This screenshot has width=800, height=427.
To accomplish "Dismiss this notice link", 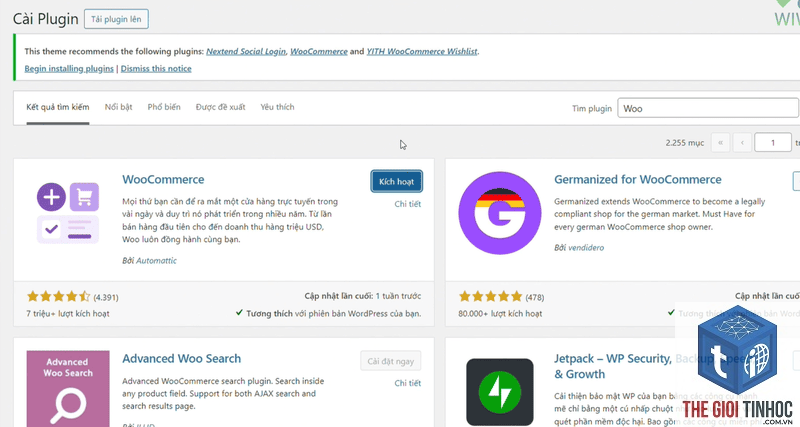I will pos(156,68).
